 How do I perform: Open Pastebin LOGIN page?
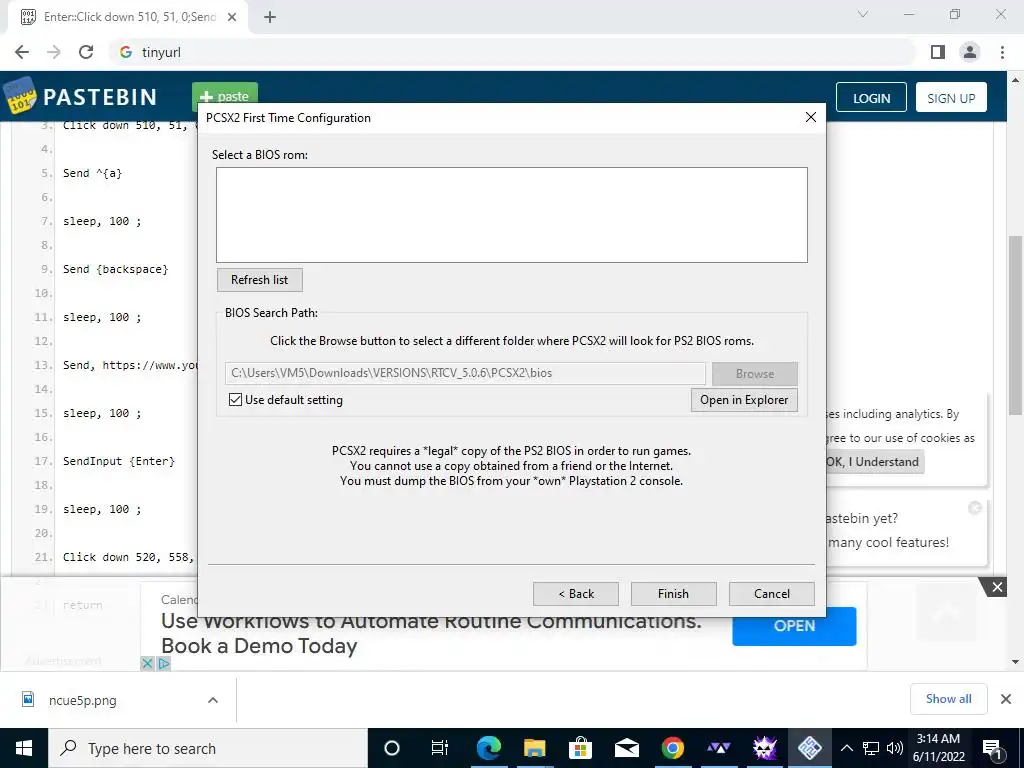pos(871,98)
